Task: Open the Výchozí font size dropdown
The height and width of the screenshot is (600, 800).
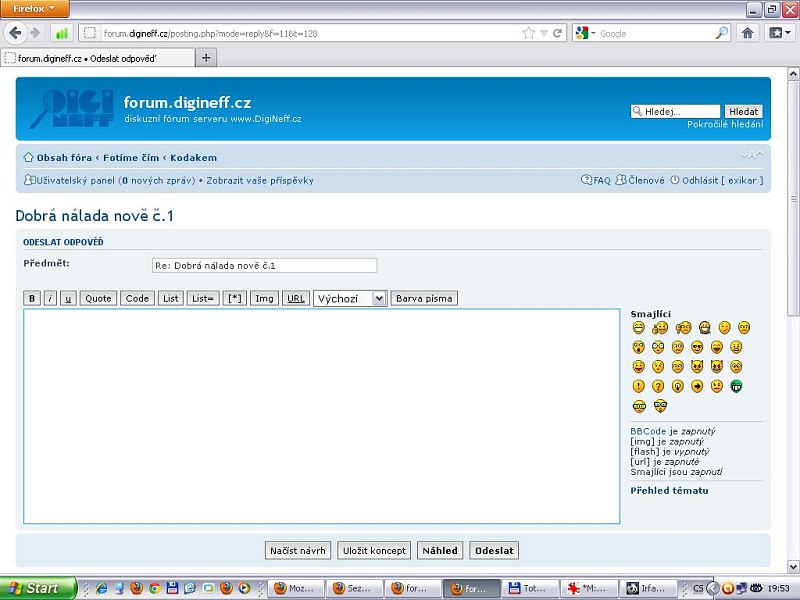Action: click(350, 298)
